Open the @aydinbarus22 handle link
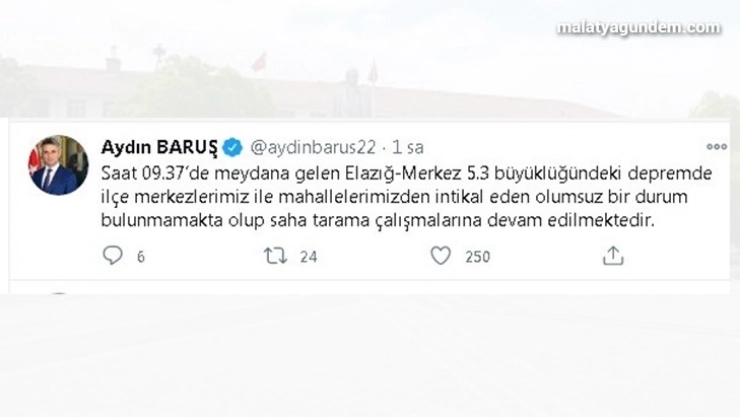 pyautogui.click(x=312, y=148)
